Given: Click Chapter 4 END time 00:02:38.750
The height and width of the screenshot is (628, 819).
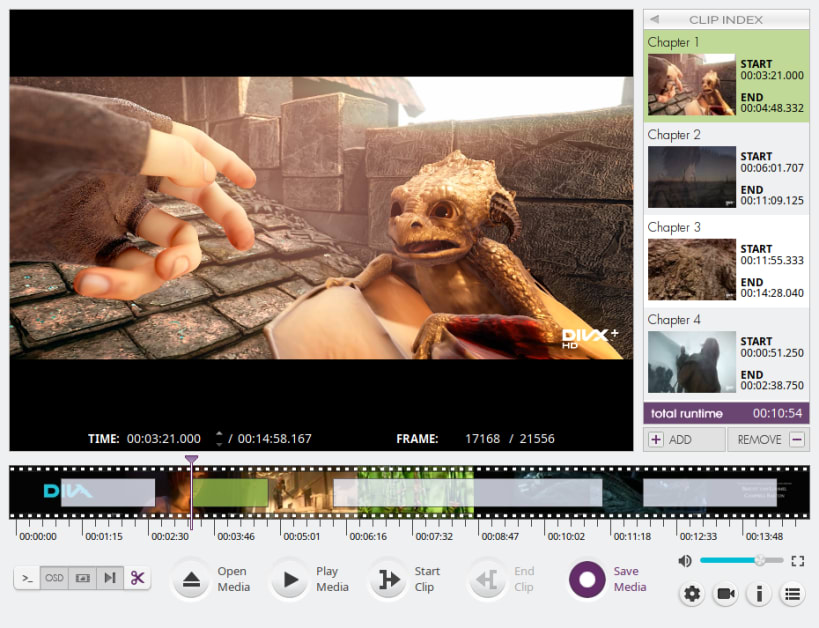Looking at the screenshot, I should point(772,386).
